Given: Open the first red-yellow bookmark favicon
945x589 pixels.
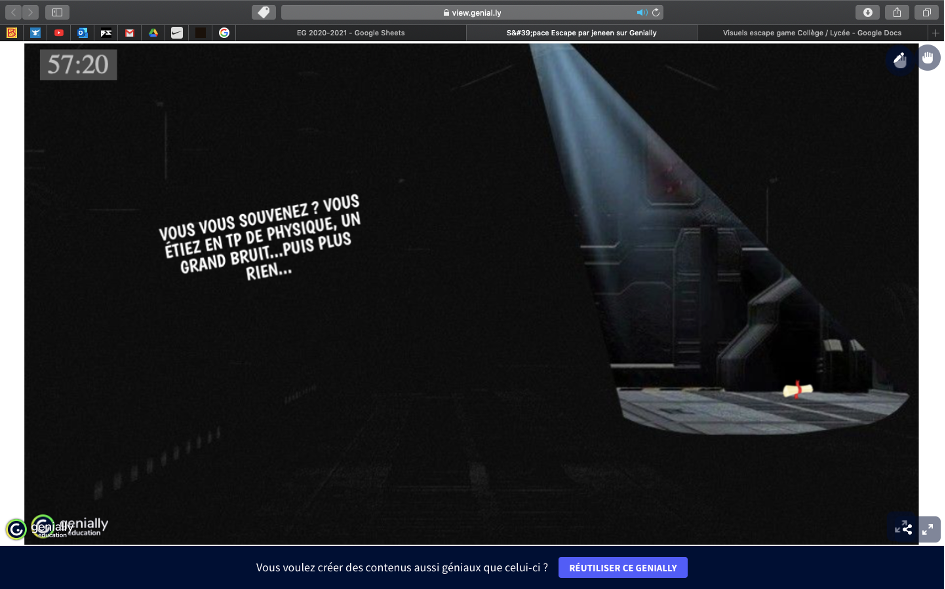Looking at the screenshot, I should [11, 33].
